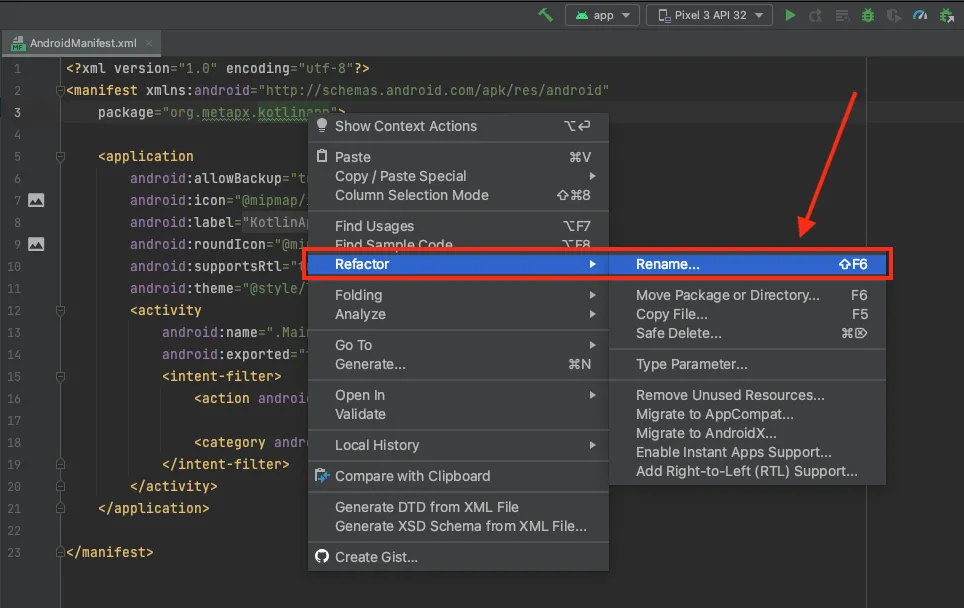
Task: Choose Enable Instant Apps Support...
Action: [748, 452]
